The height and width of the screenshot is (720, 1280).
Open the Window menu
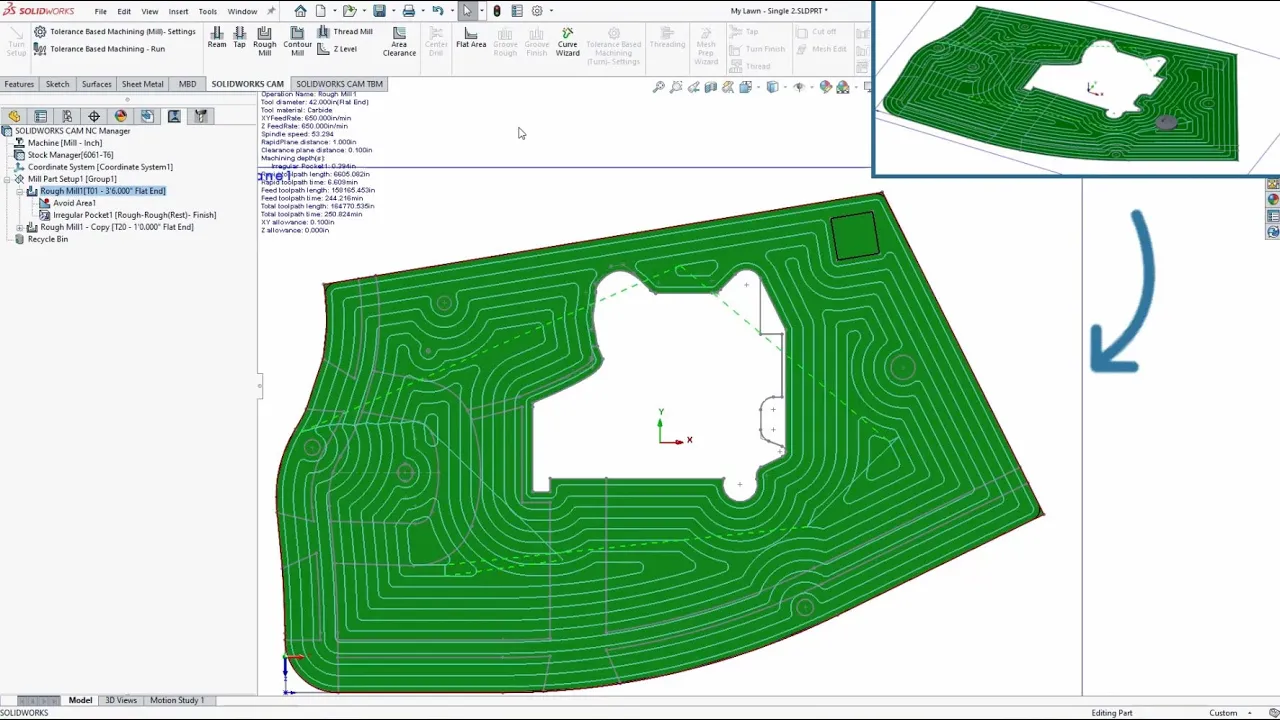coord(242,11)
